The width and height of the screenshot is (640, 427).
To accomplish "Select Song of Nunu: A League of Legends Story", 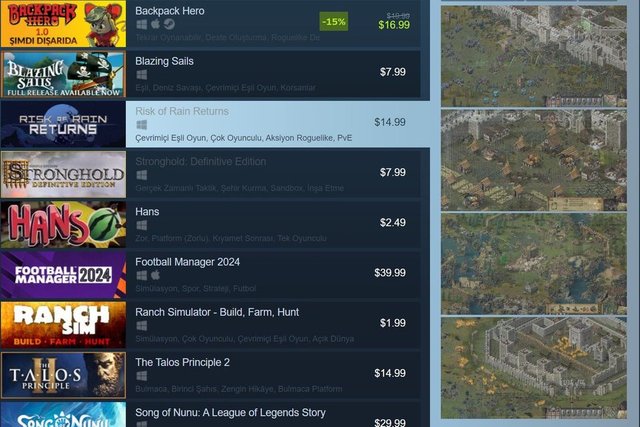I will [230, 413].
